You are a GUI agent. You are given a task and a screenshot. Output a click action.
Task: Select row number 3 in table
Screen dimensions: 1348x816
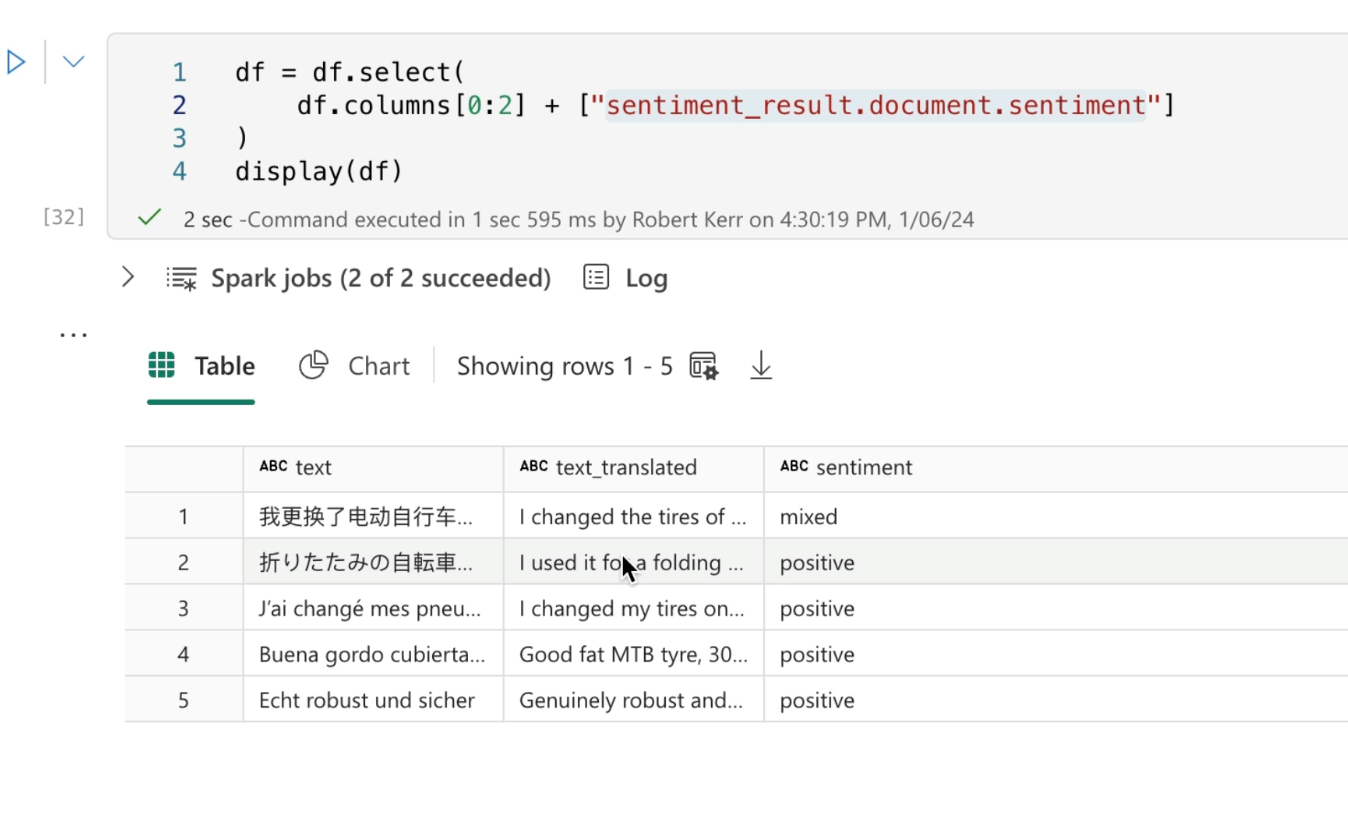tap(183, 609)
